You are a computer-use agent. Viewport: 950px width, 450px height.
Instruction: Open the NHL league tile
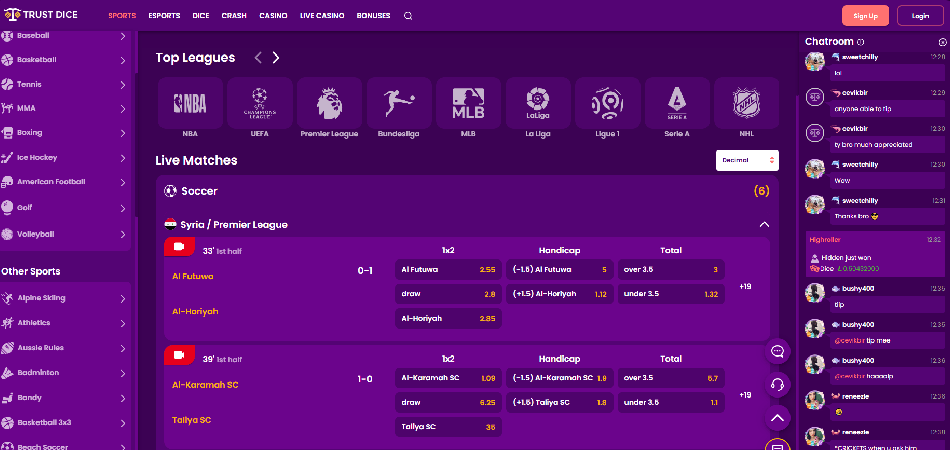click(745, 108)
